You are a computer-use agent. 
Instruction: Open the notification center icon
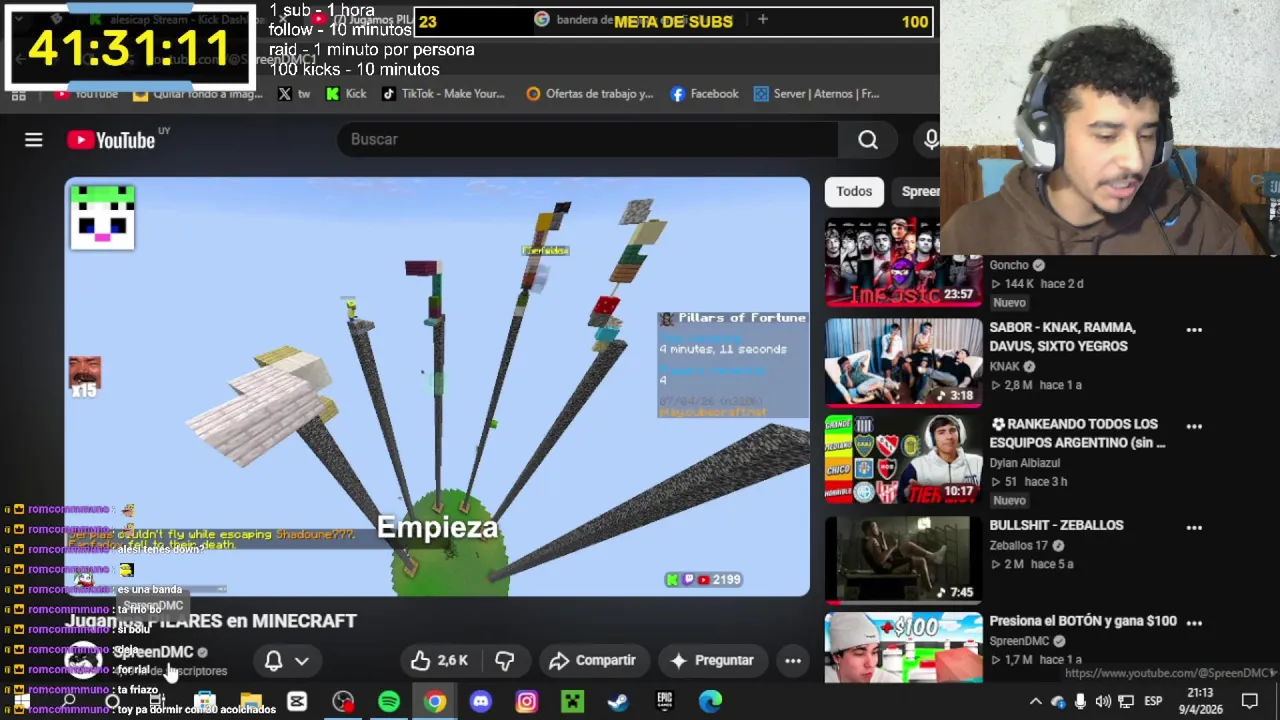[x=1250, y=701]
